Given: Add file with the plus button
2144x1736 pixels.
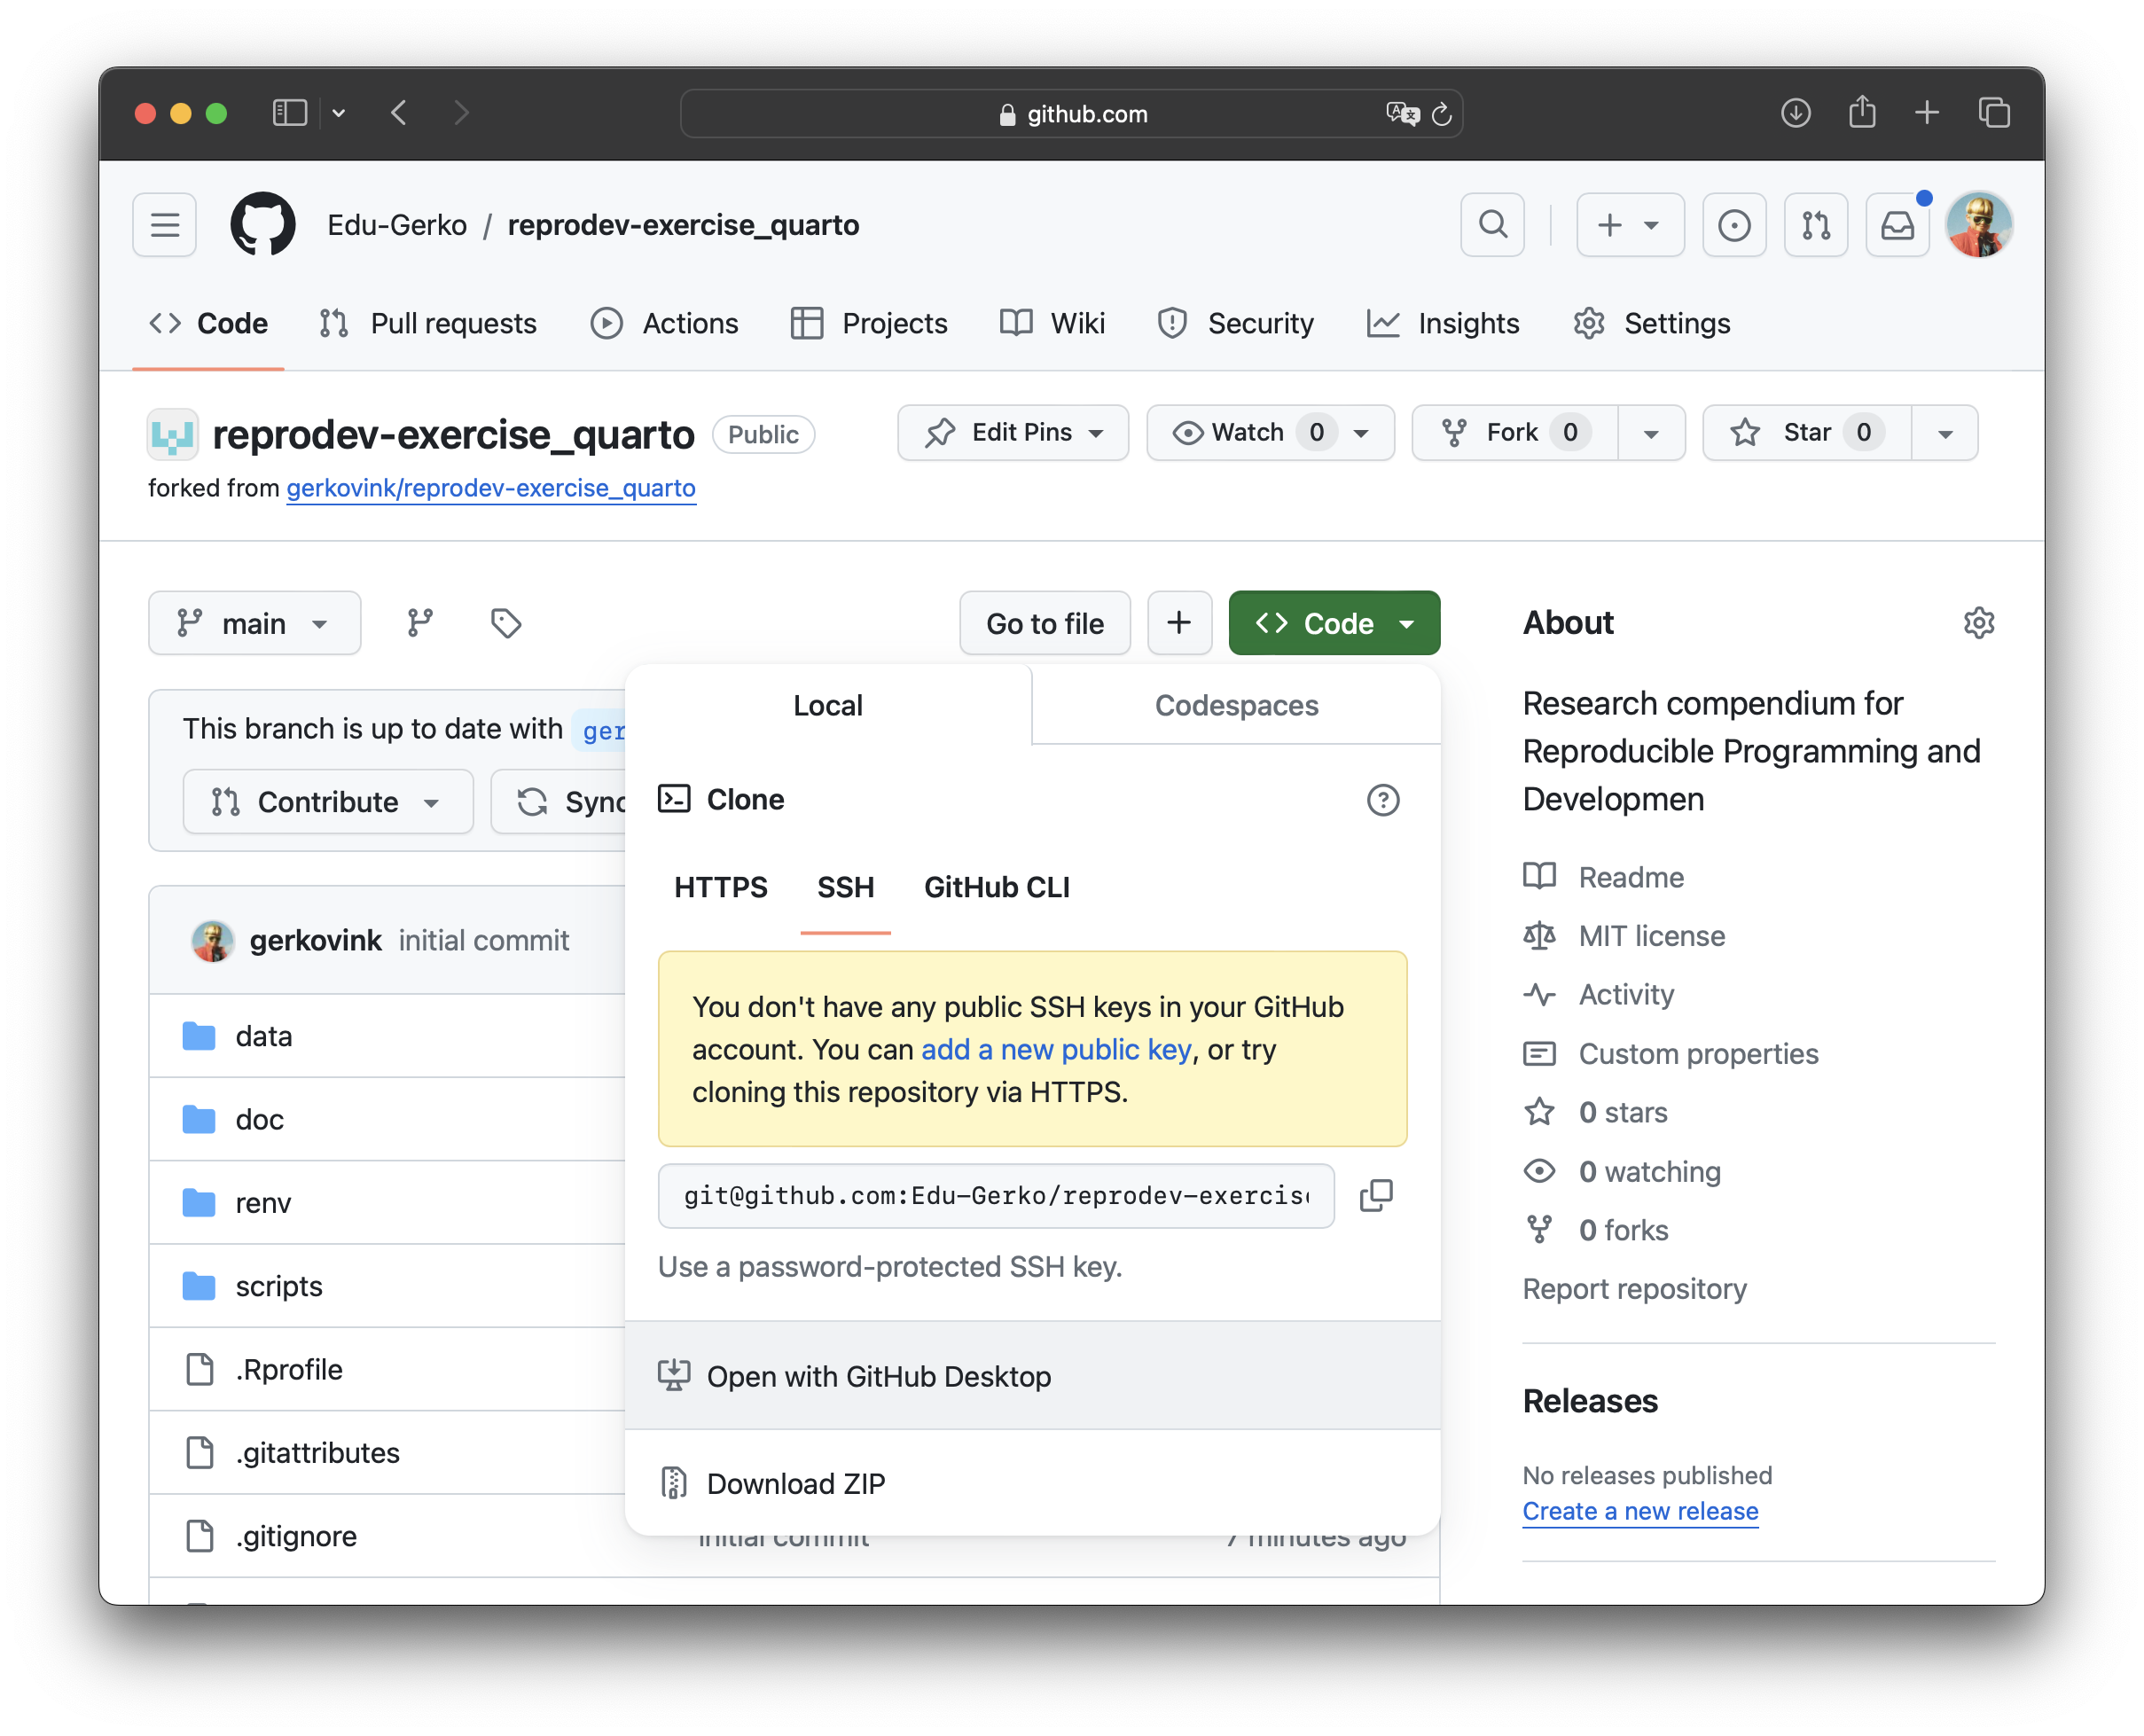Looking at the screenshot, I should coord(1179,623).
